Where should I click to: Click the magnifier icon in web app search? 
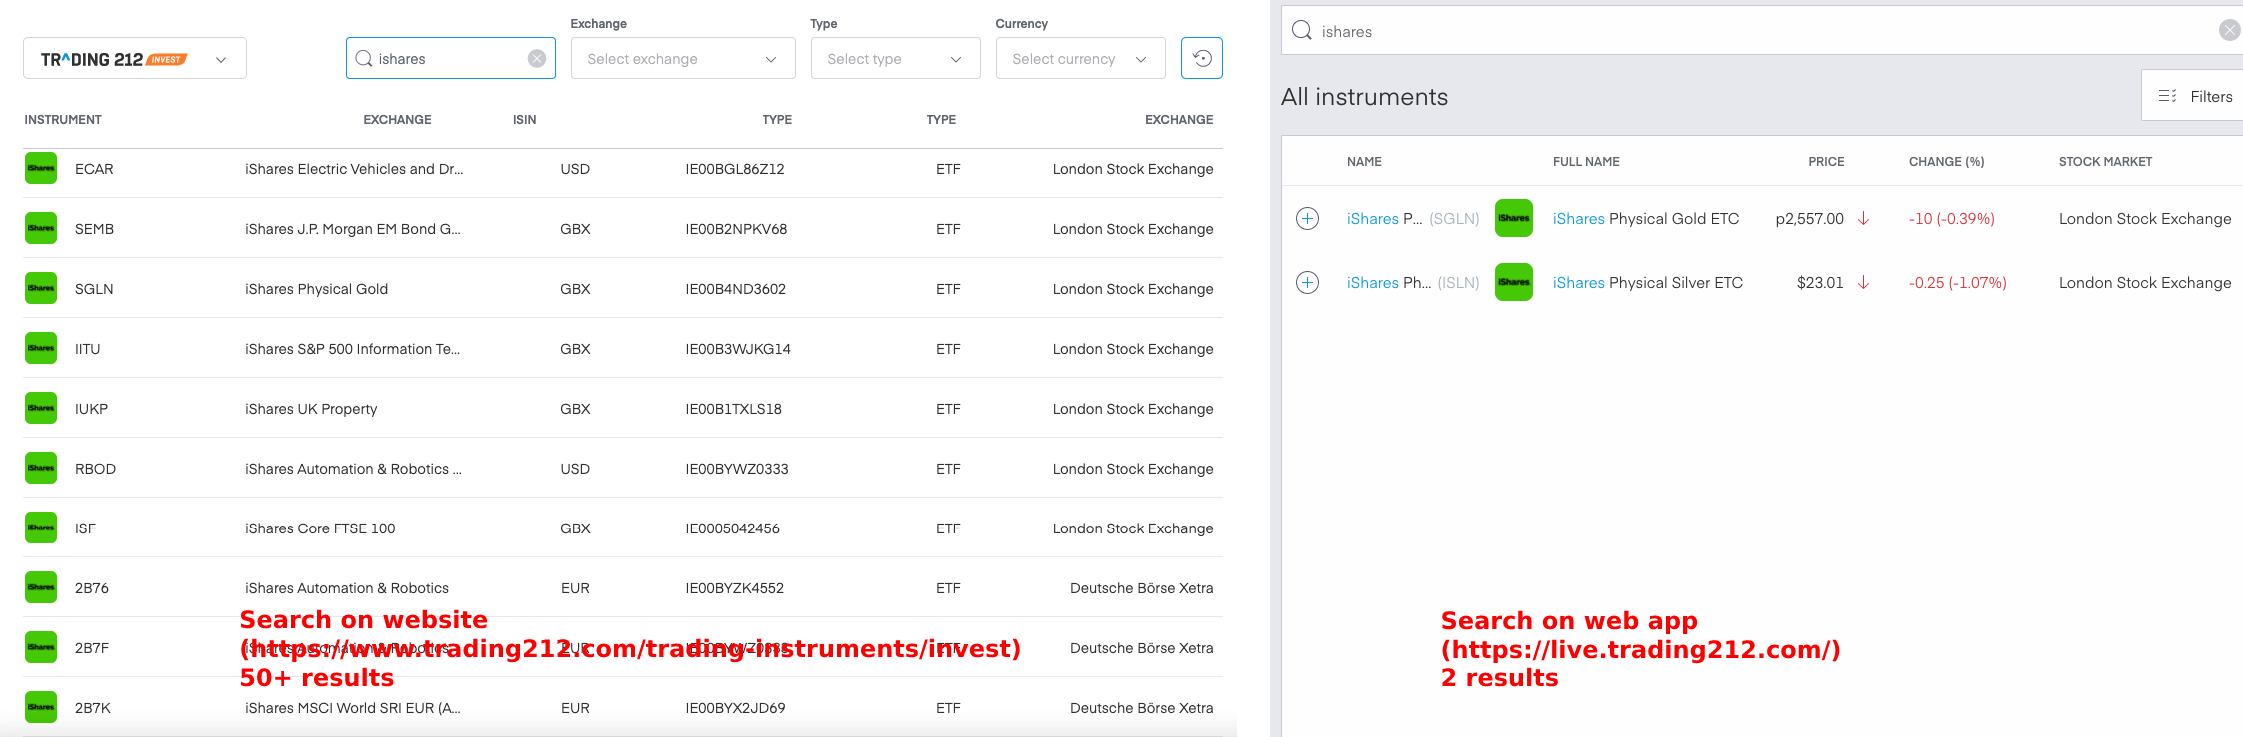1302,30
